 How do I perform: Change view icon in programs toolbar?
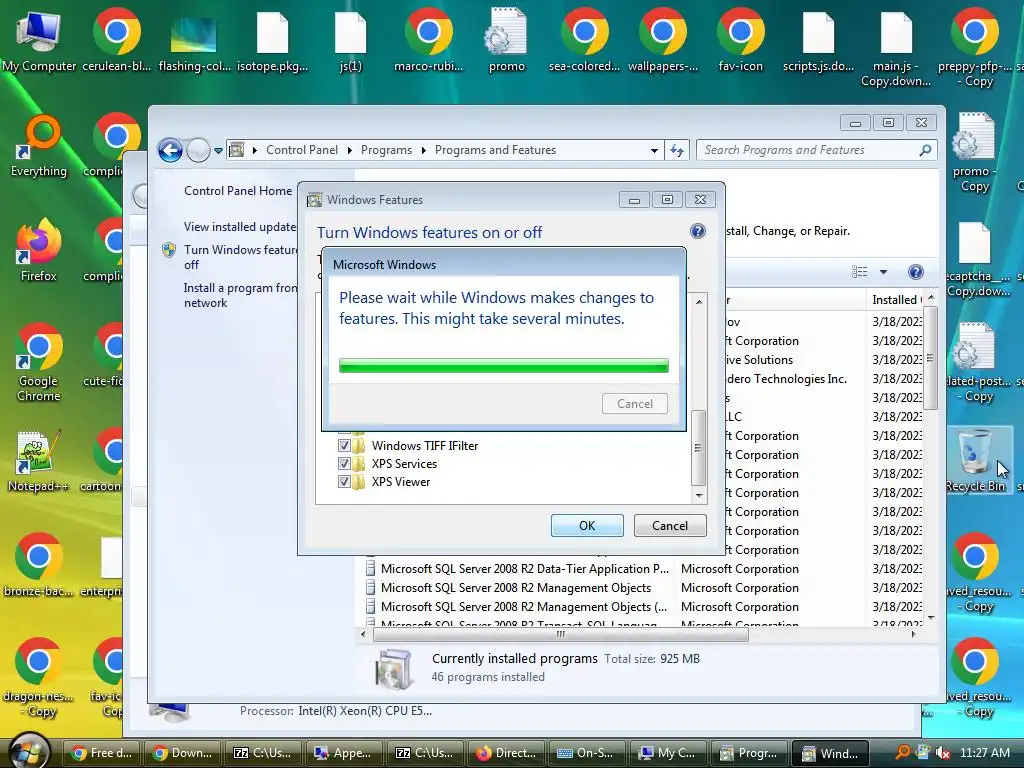[x=860, y=272]
